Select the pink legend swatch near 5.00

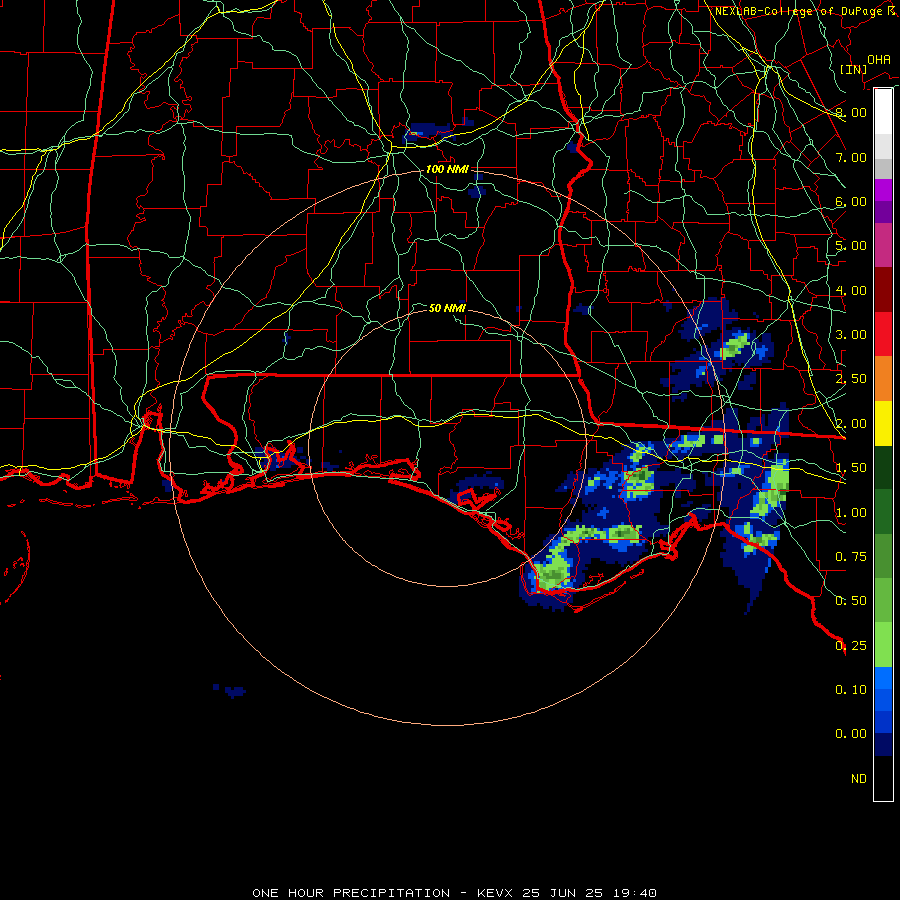coord(883,245)
